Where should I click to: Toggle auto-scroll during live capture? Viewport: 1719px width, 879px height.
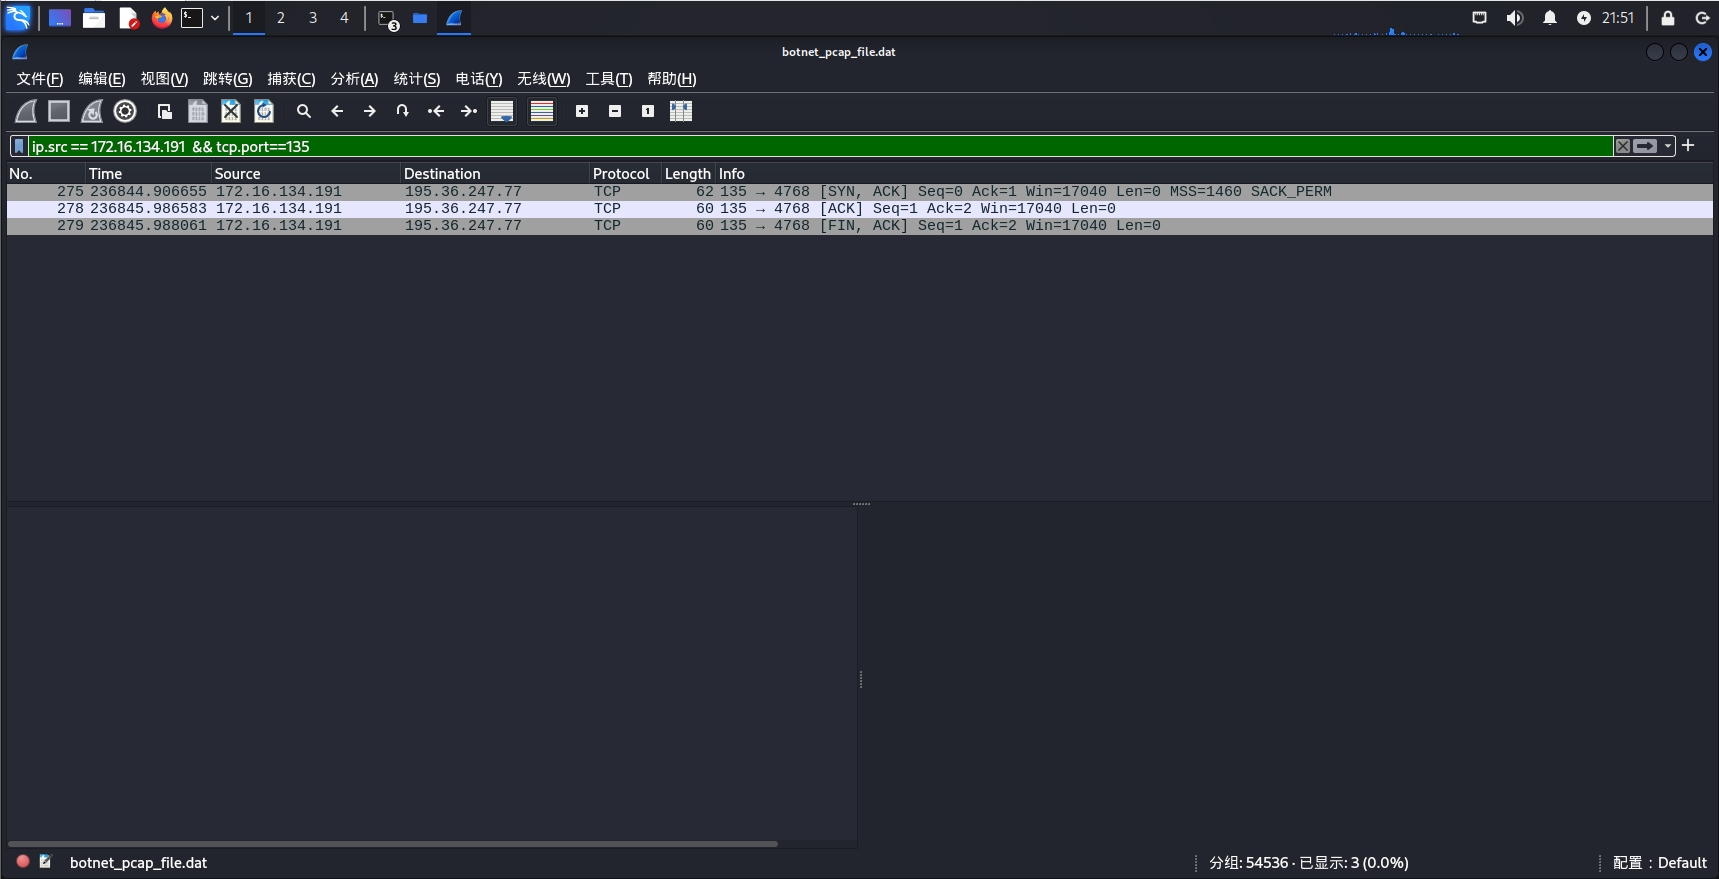502,111
